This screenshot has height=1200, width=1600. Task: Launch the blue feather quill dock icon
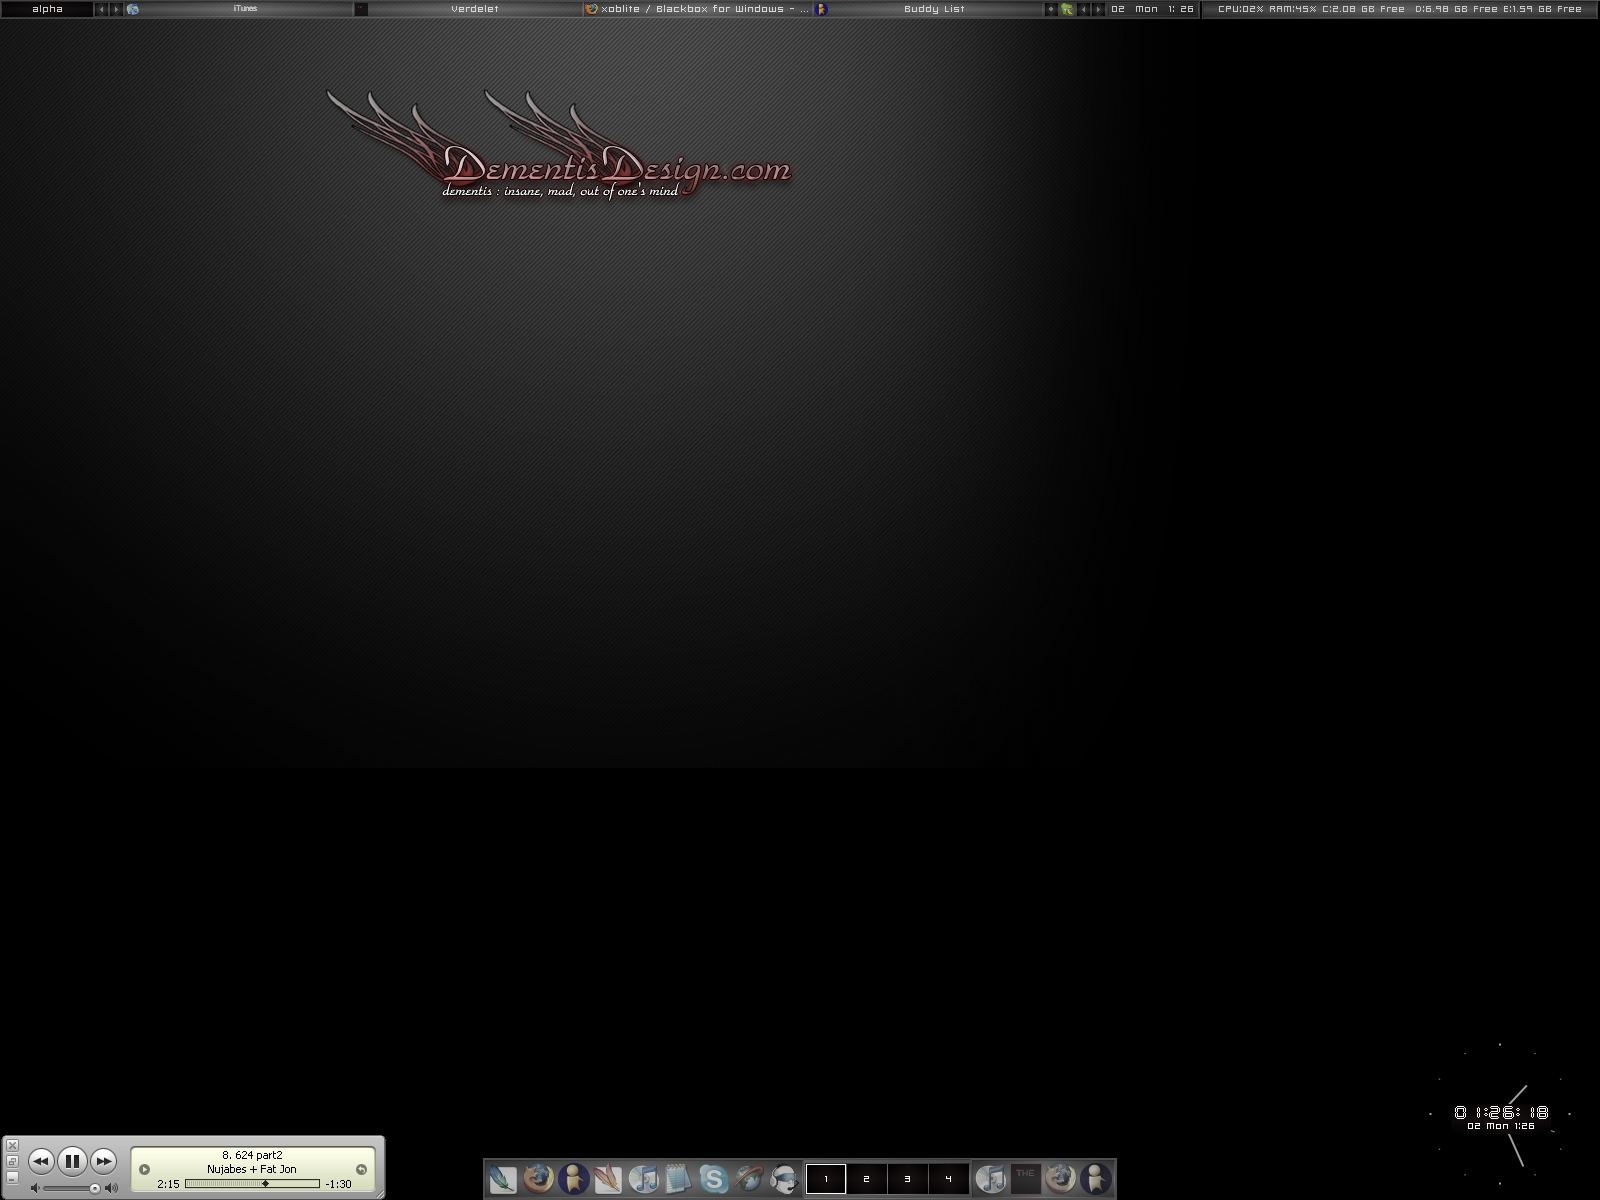pos(503,1179)
